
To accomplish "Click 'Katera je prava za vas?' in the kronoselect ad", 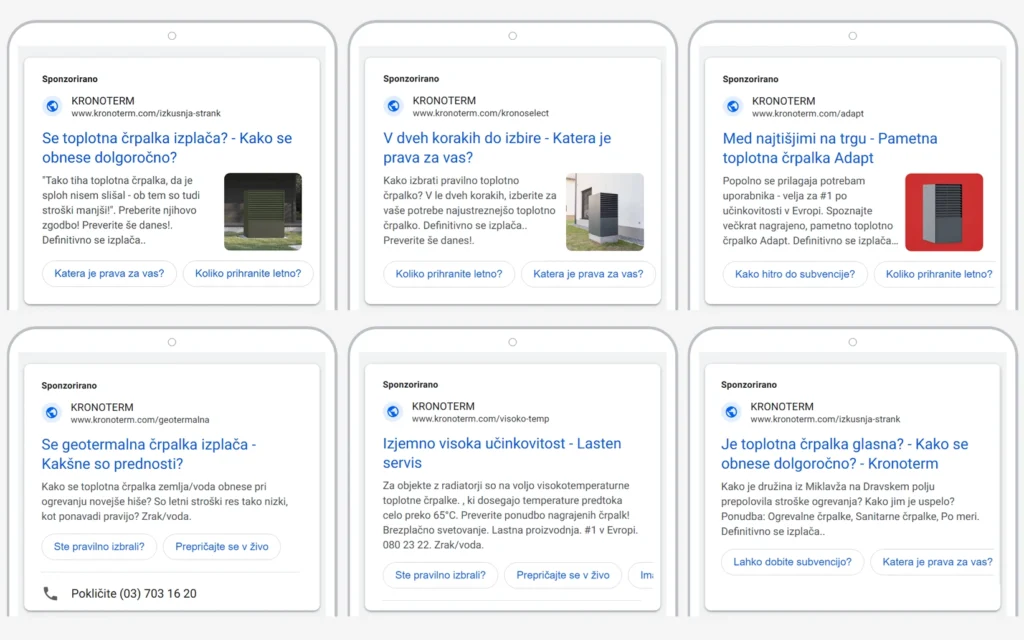I will [588, 274].
